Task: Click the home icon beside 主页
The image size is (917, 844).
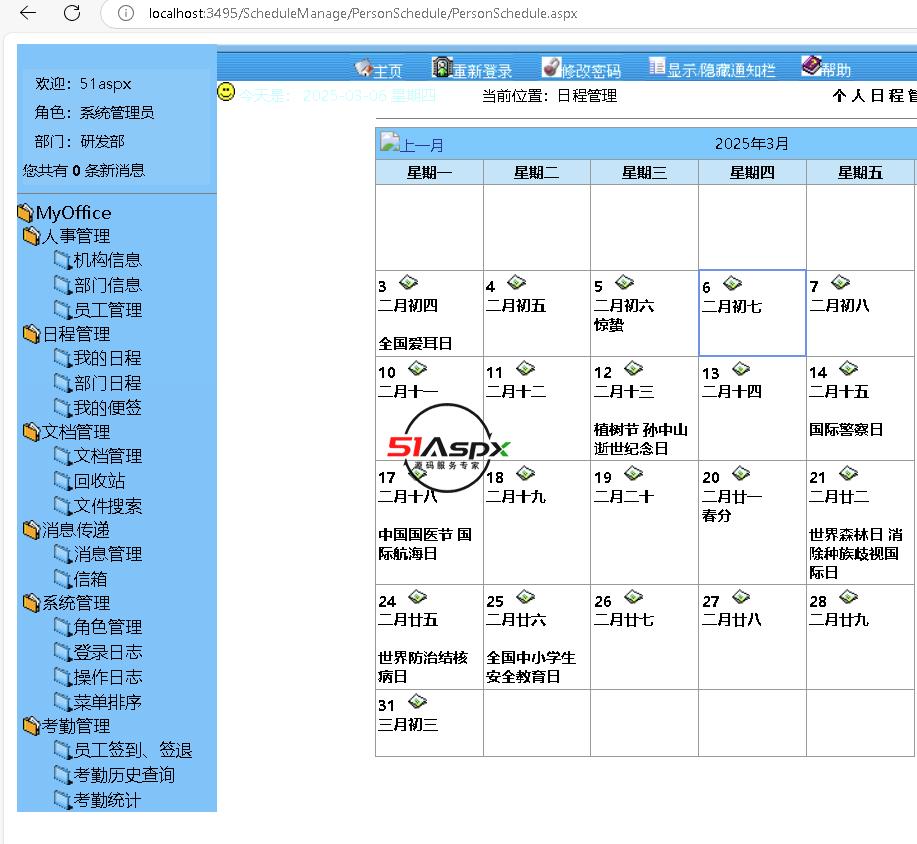Action: [363, 68]
